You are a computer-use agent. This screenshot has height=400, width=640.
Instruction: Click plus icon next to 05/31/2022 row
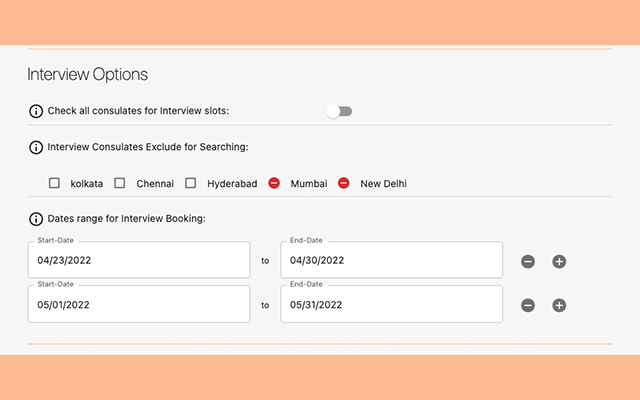[x=559, y=305]
